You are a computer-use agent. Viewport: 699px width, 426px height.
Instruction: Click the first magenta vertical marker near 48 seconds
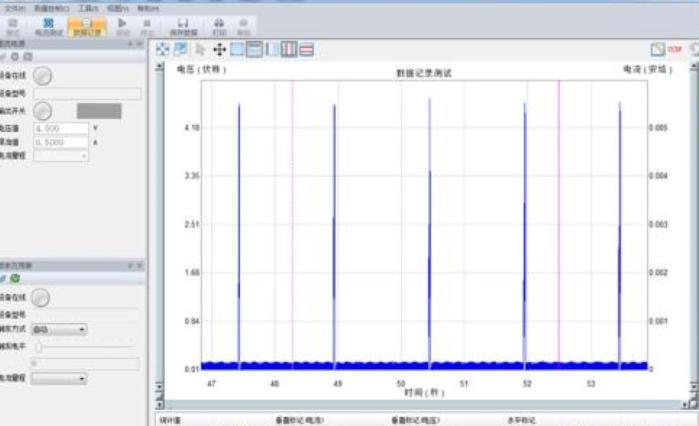pos(292,223)
